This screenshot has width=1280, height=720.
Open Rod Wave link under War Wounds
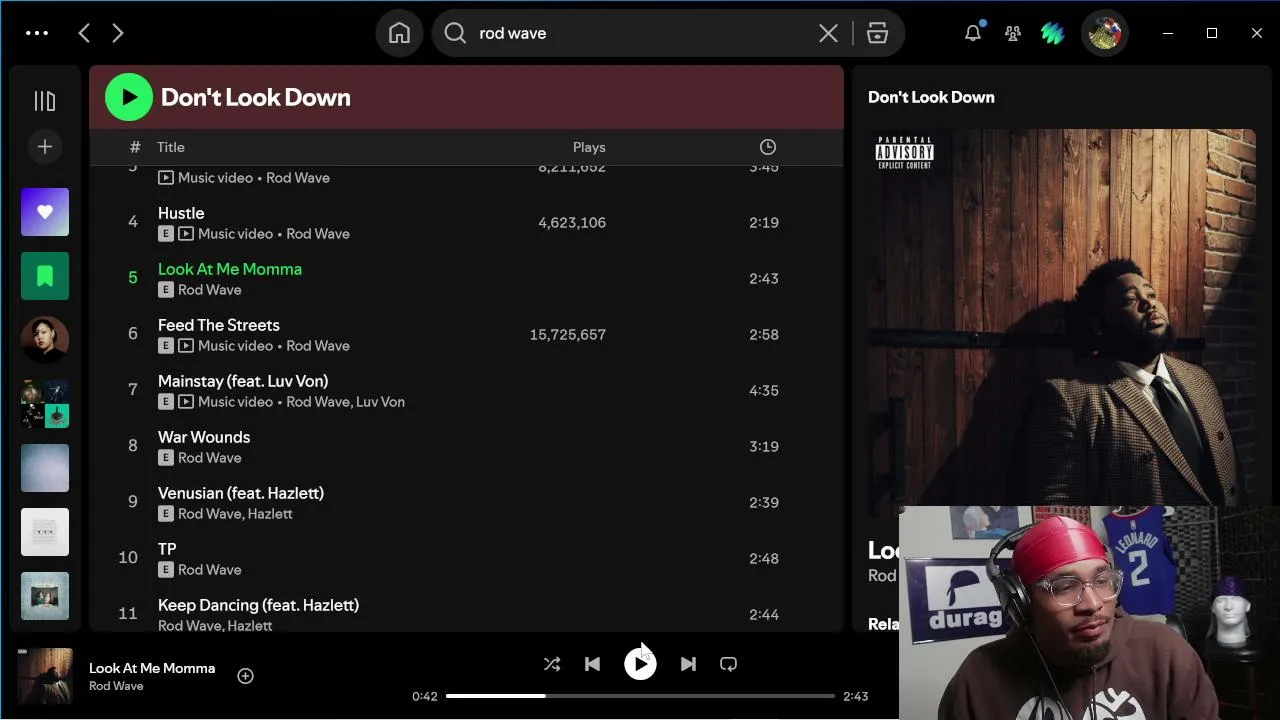(x=210, y=458)
